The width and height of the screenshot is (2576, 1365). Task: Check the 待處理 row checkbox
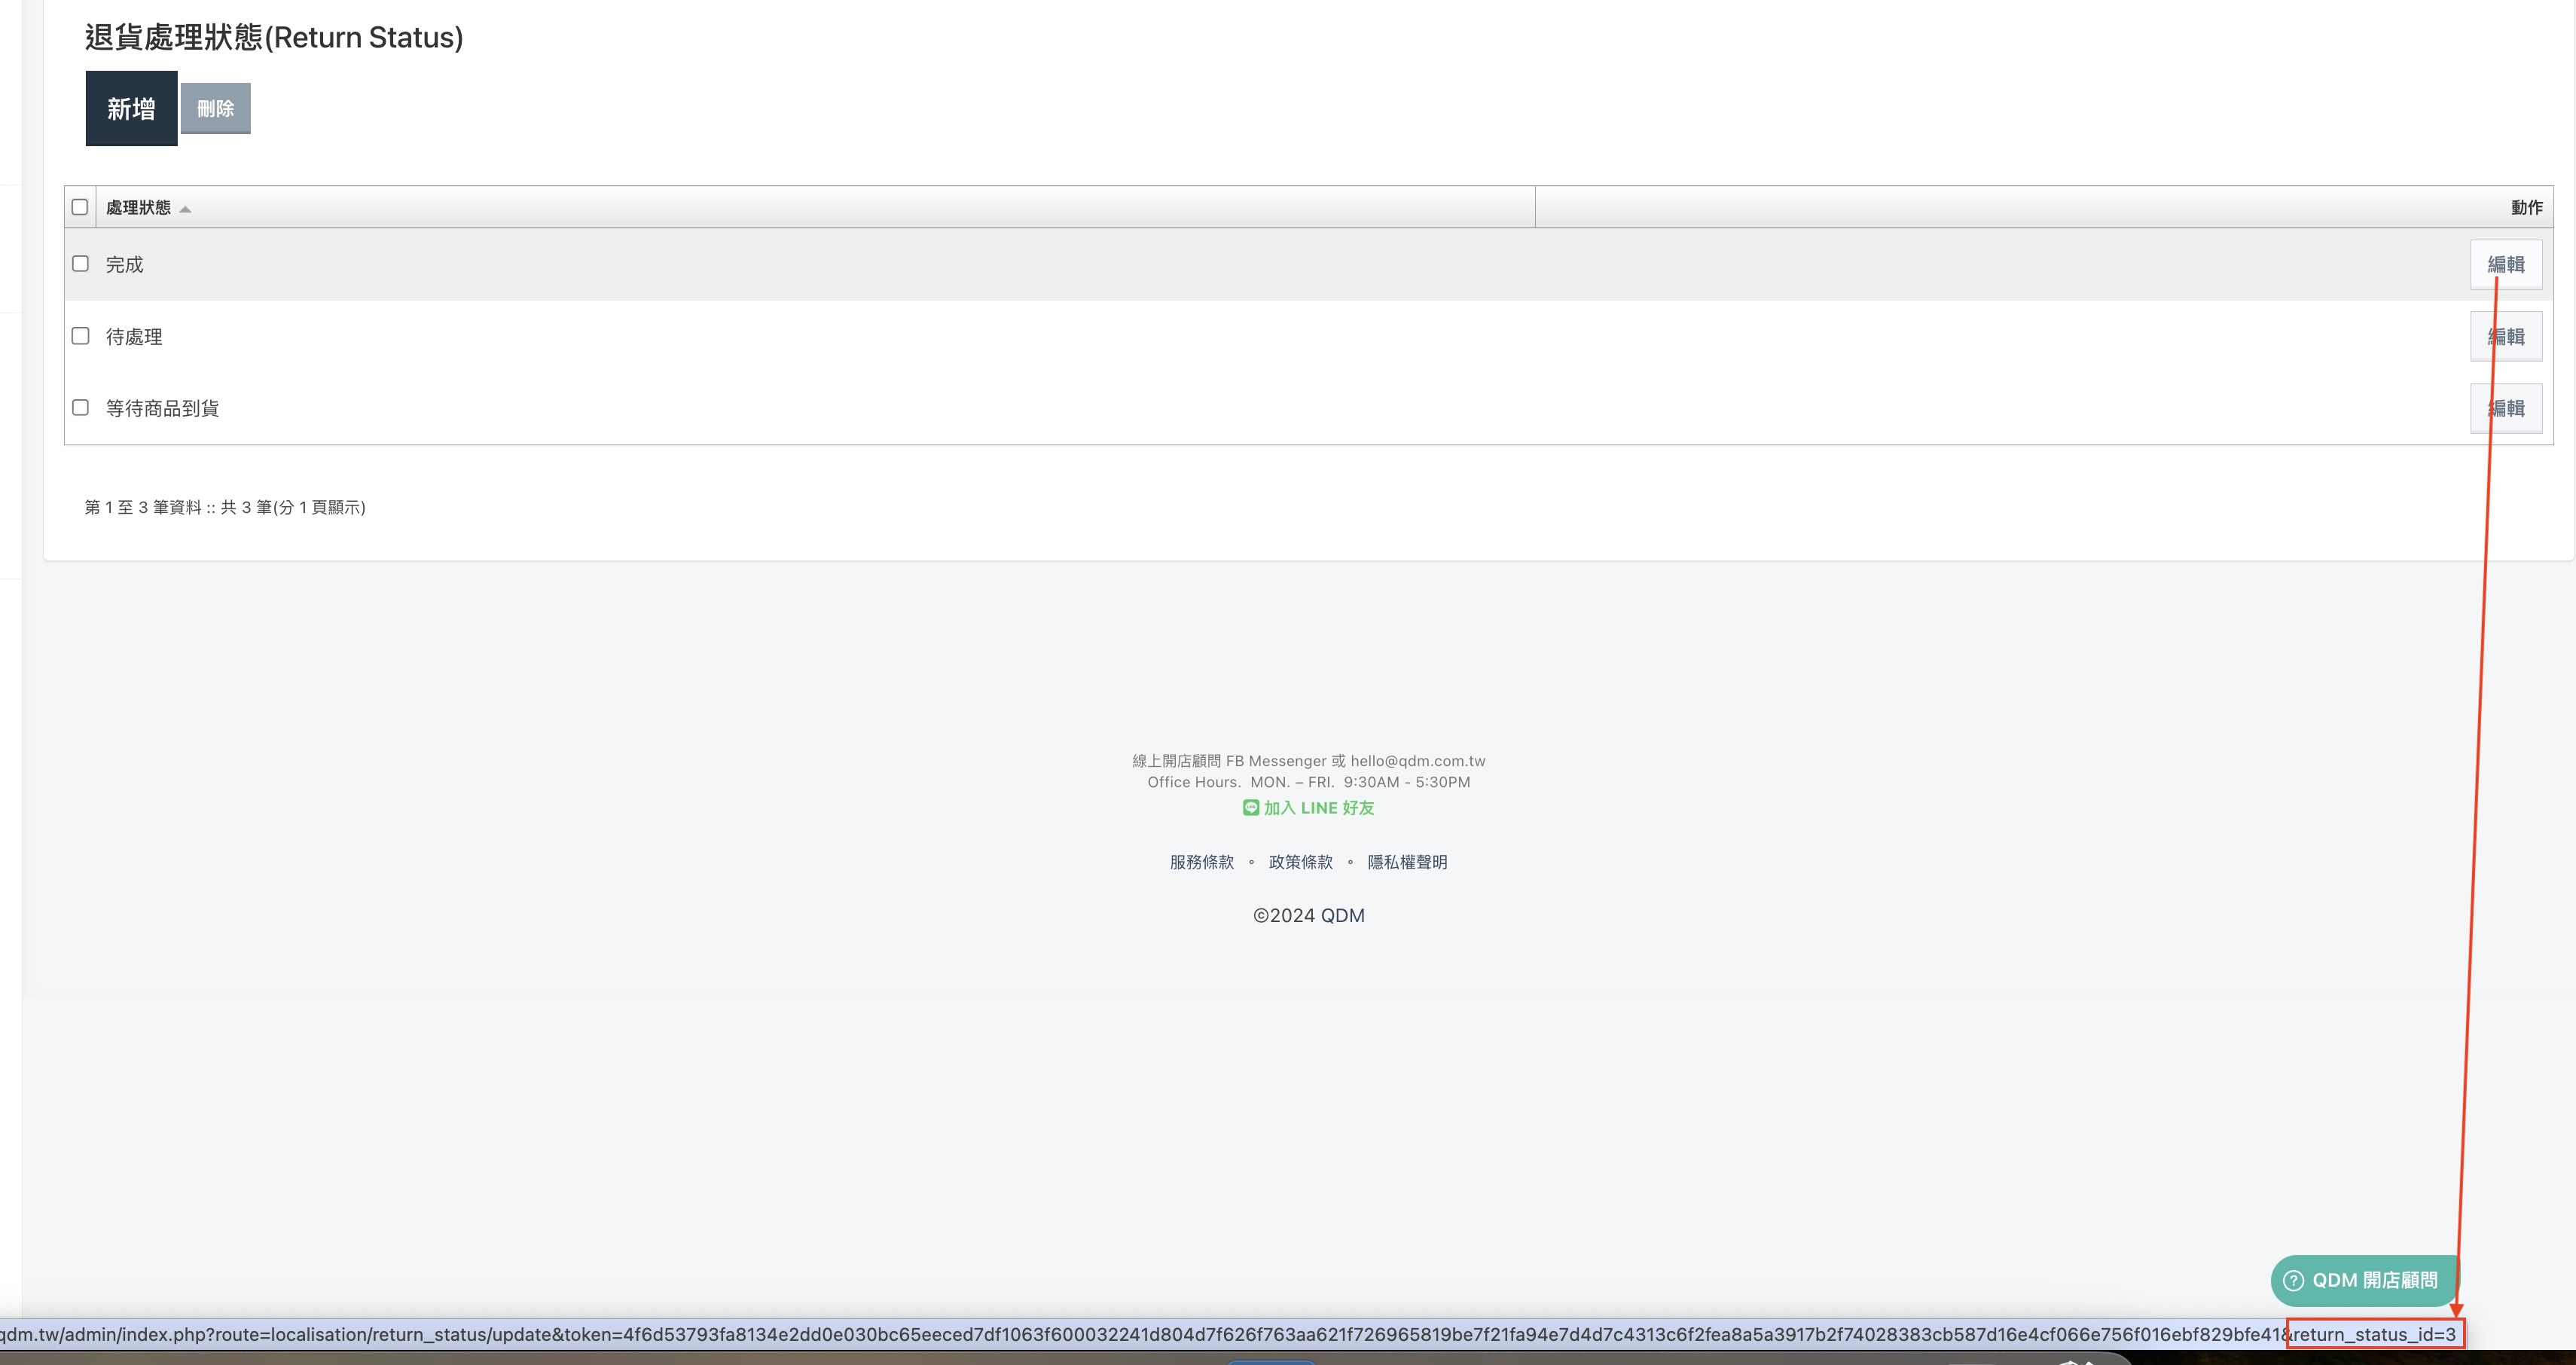click(80, 336)
